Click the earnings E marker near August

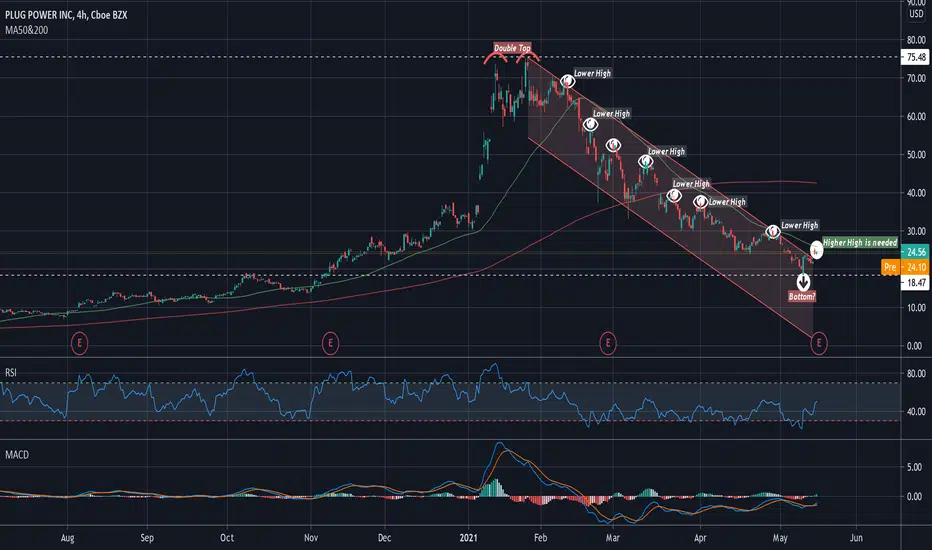tap(79, 343)
